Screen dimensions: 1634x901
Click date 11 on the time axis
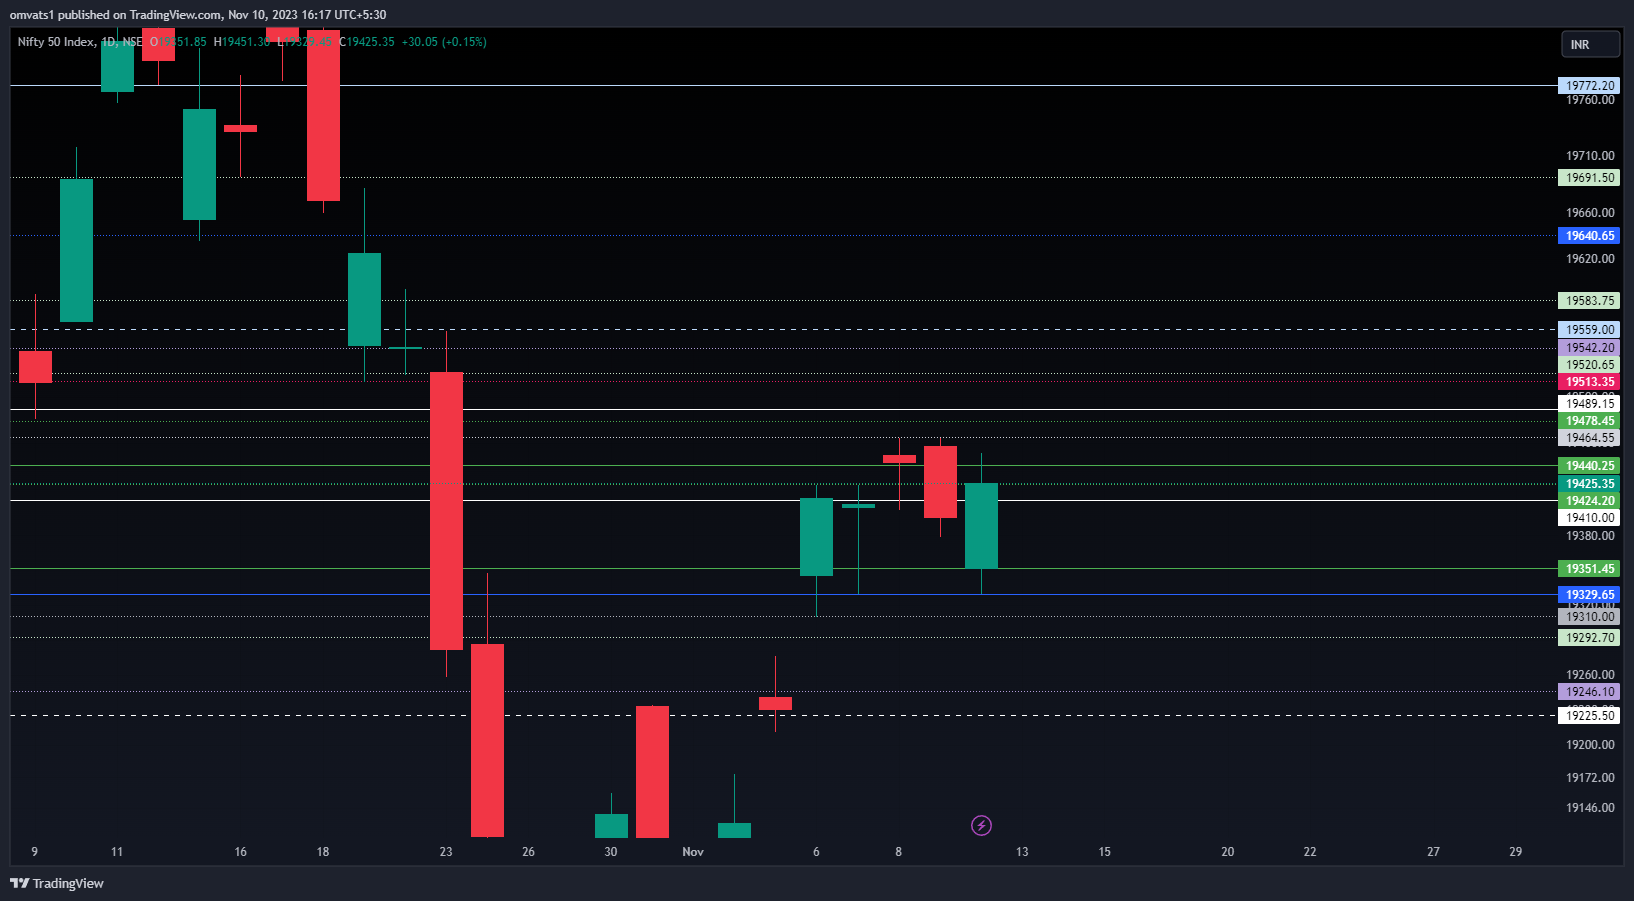point(117,852)
